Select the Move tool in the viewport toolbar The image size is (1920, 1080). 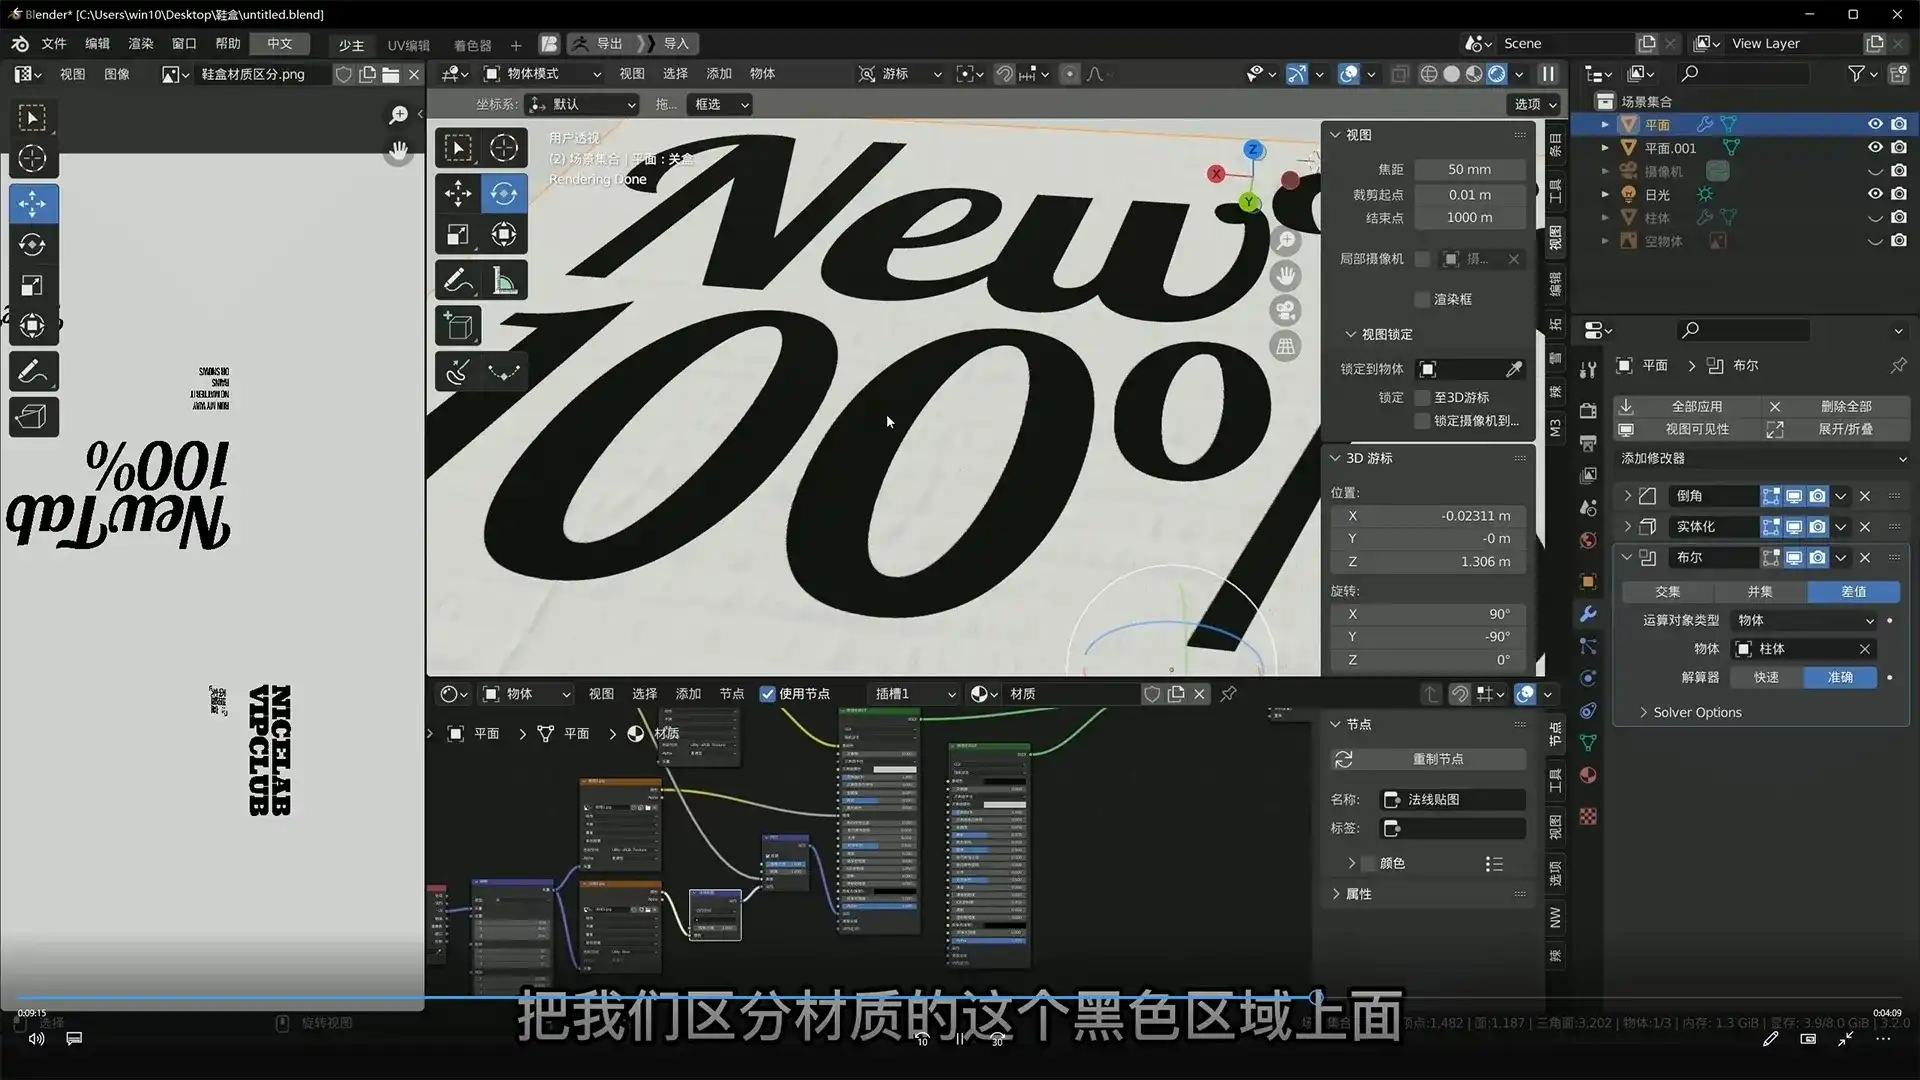(458, 193)
